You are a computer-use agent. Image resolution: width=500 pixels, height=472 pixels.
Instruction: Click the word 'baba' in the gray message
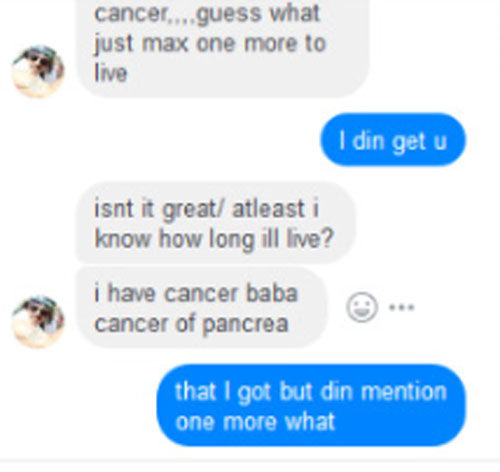tap(271, 293)
